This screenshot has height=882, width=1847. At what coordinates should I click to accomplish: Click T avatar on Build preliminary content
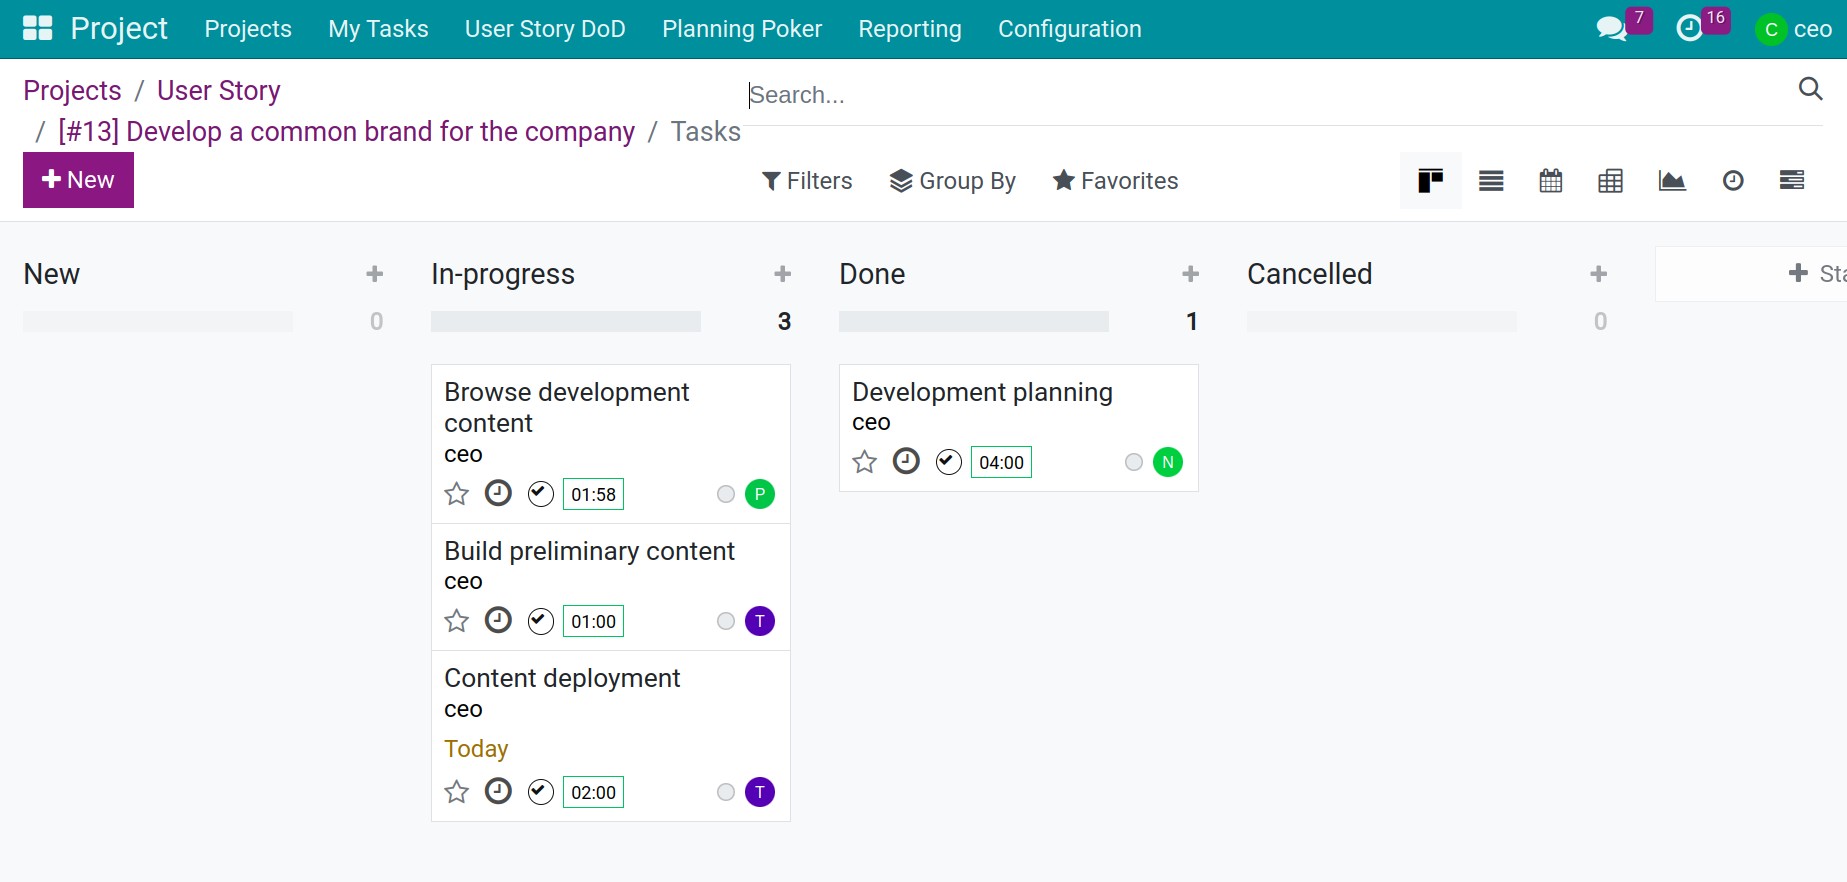pos(760,621)
